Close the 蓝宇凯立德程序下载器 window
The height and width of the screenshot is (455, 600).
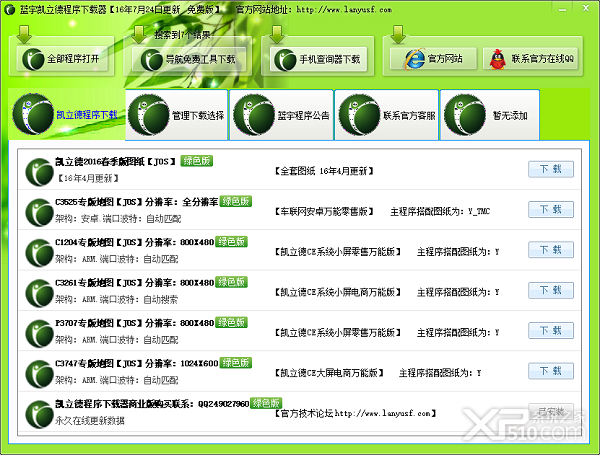[585, 8]
